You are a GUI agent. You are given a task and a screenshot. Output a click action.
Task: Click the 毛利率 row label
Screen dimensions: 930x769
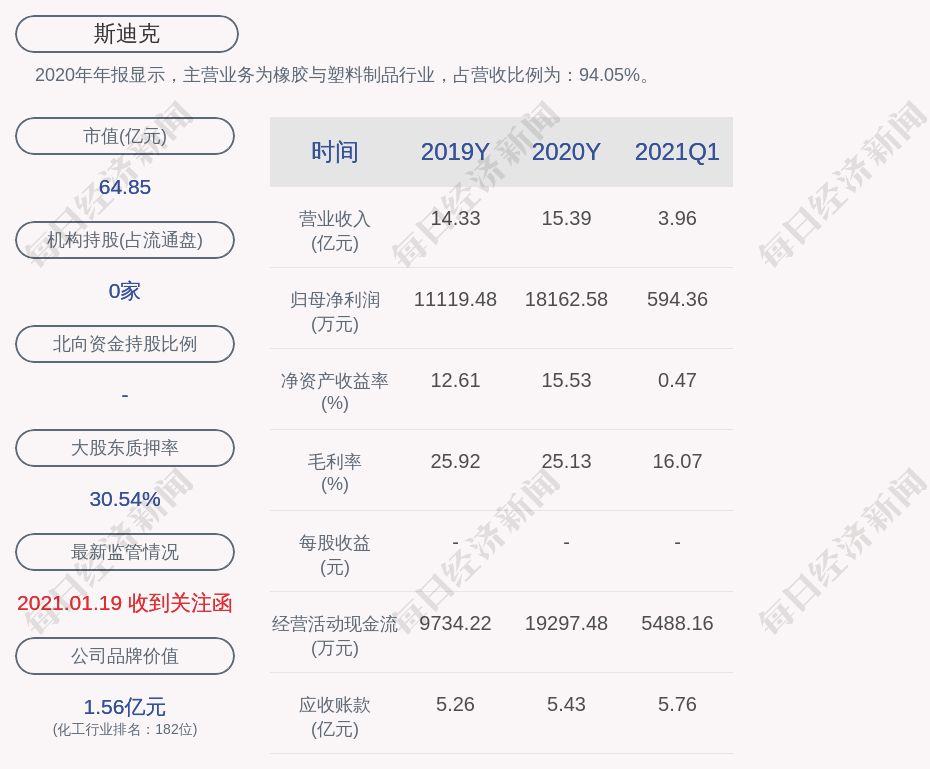click(335, 473)
